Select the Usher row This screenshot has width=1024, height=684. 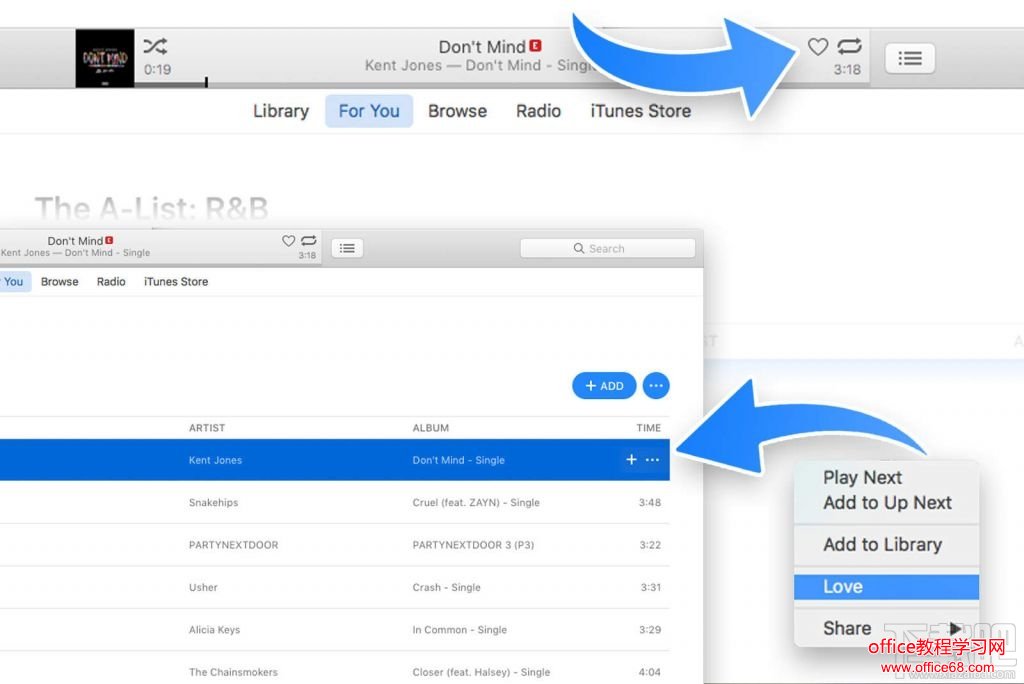[334, 587]
